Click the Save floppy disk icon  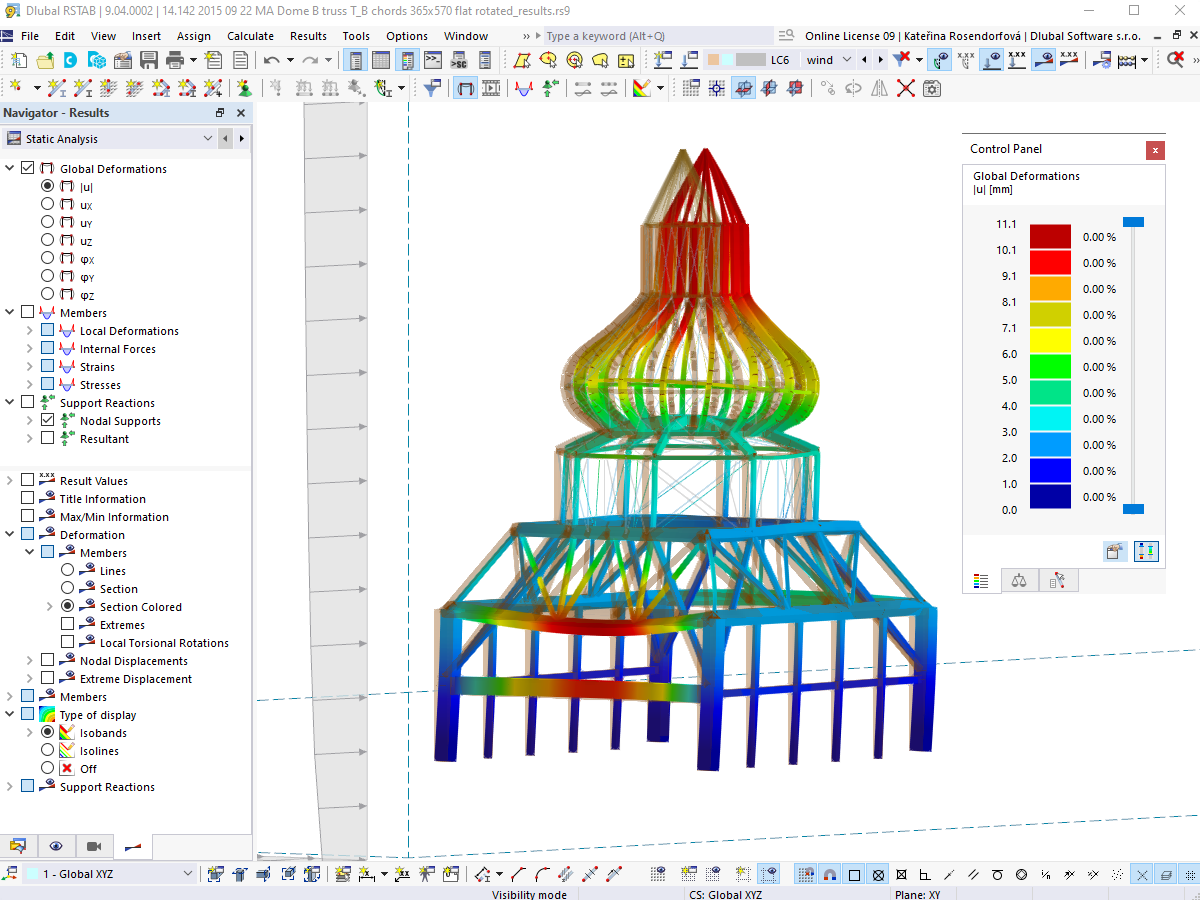coord(148,60)
